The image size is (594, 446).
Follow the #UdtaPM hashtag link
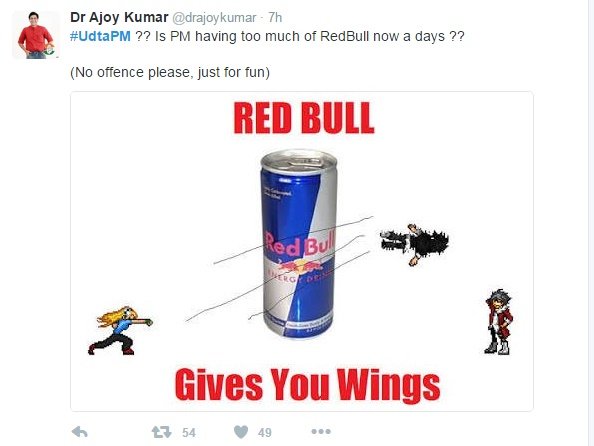pyautogui.click(x=100, y=36)
